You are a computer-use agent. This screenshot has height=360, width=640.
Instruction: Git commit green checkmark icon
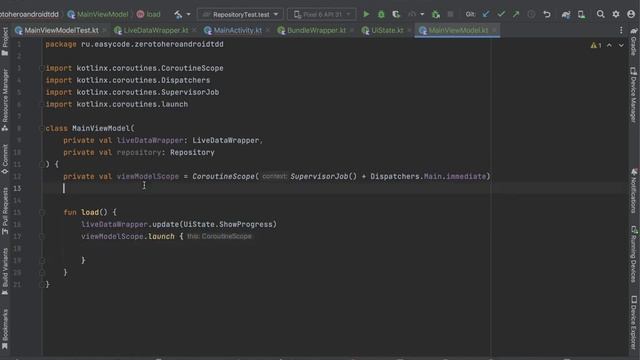[501, 14]
